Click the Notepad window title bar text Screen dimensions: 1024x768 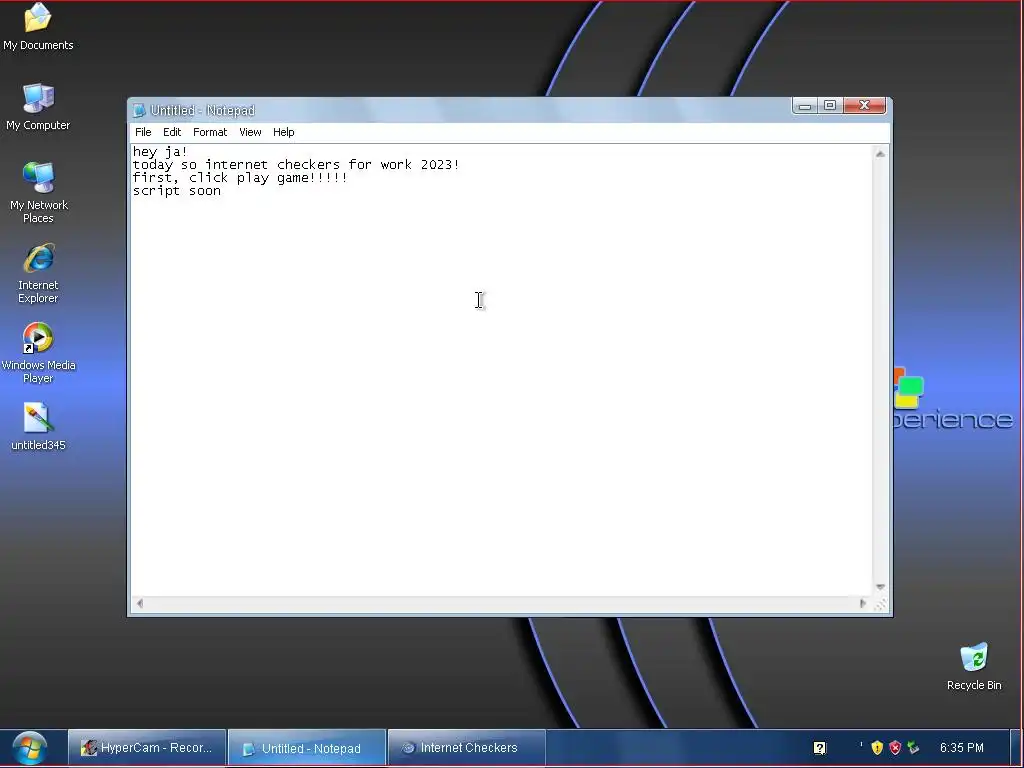(x=202, y=110)
